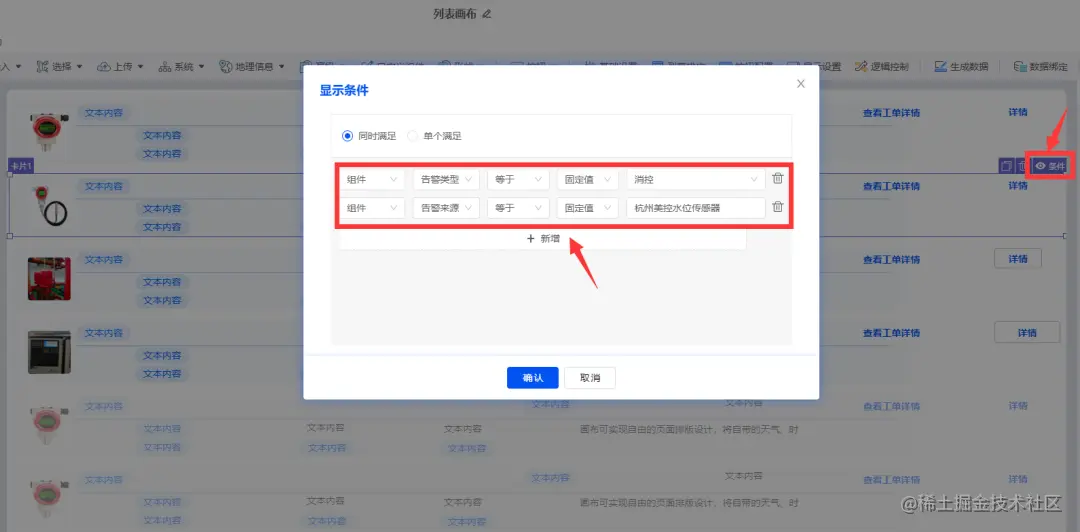Click 查看工单详情 link in the red fire pump row
Screen dimensions: 1080x532
point(891,260)
